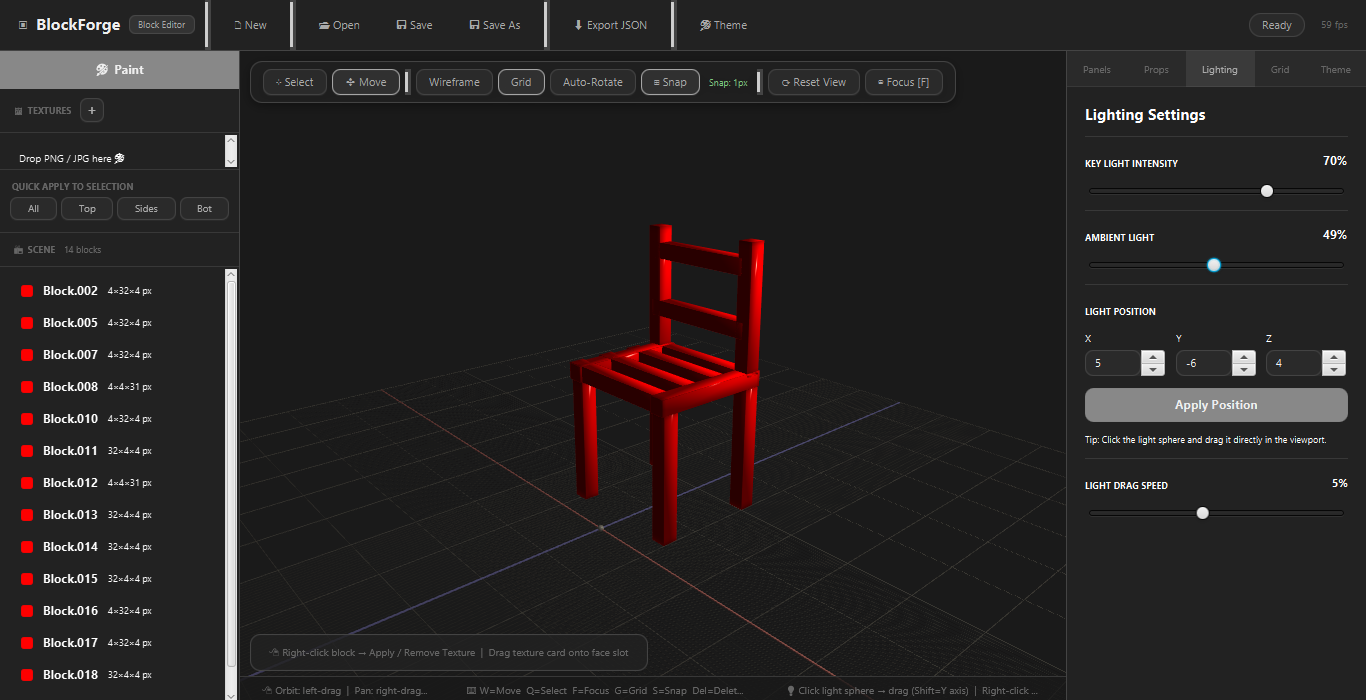Apply texture to Bot face

pos(204,209)
